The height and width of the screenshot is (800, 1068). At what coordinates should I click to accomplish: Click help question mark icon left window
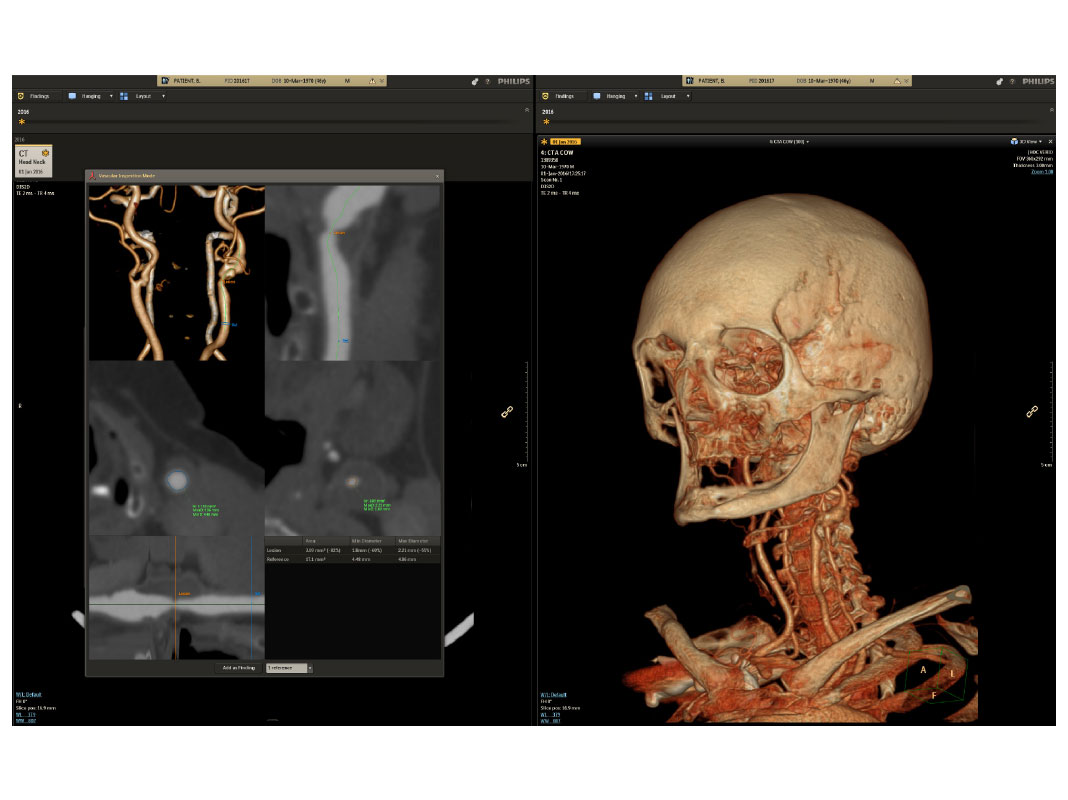tap(487, 81)
